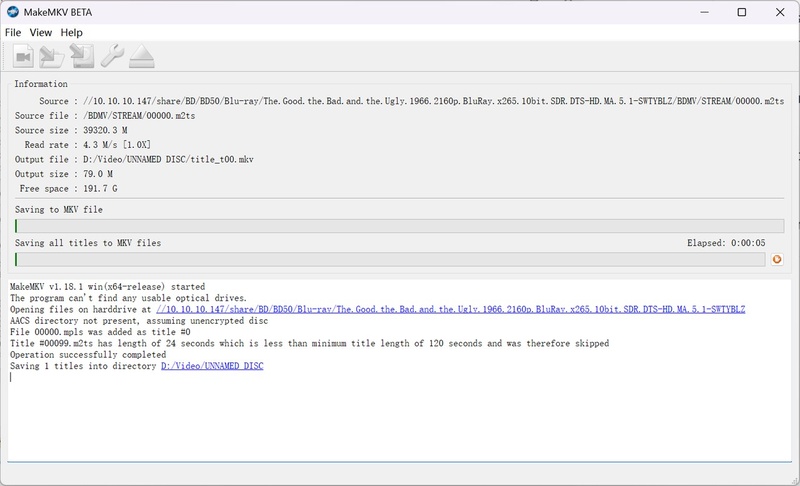Click the Open files video camera icon

coord(23,56)
